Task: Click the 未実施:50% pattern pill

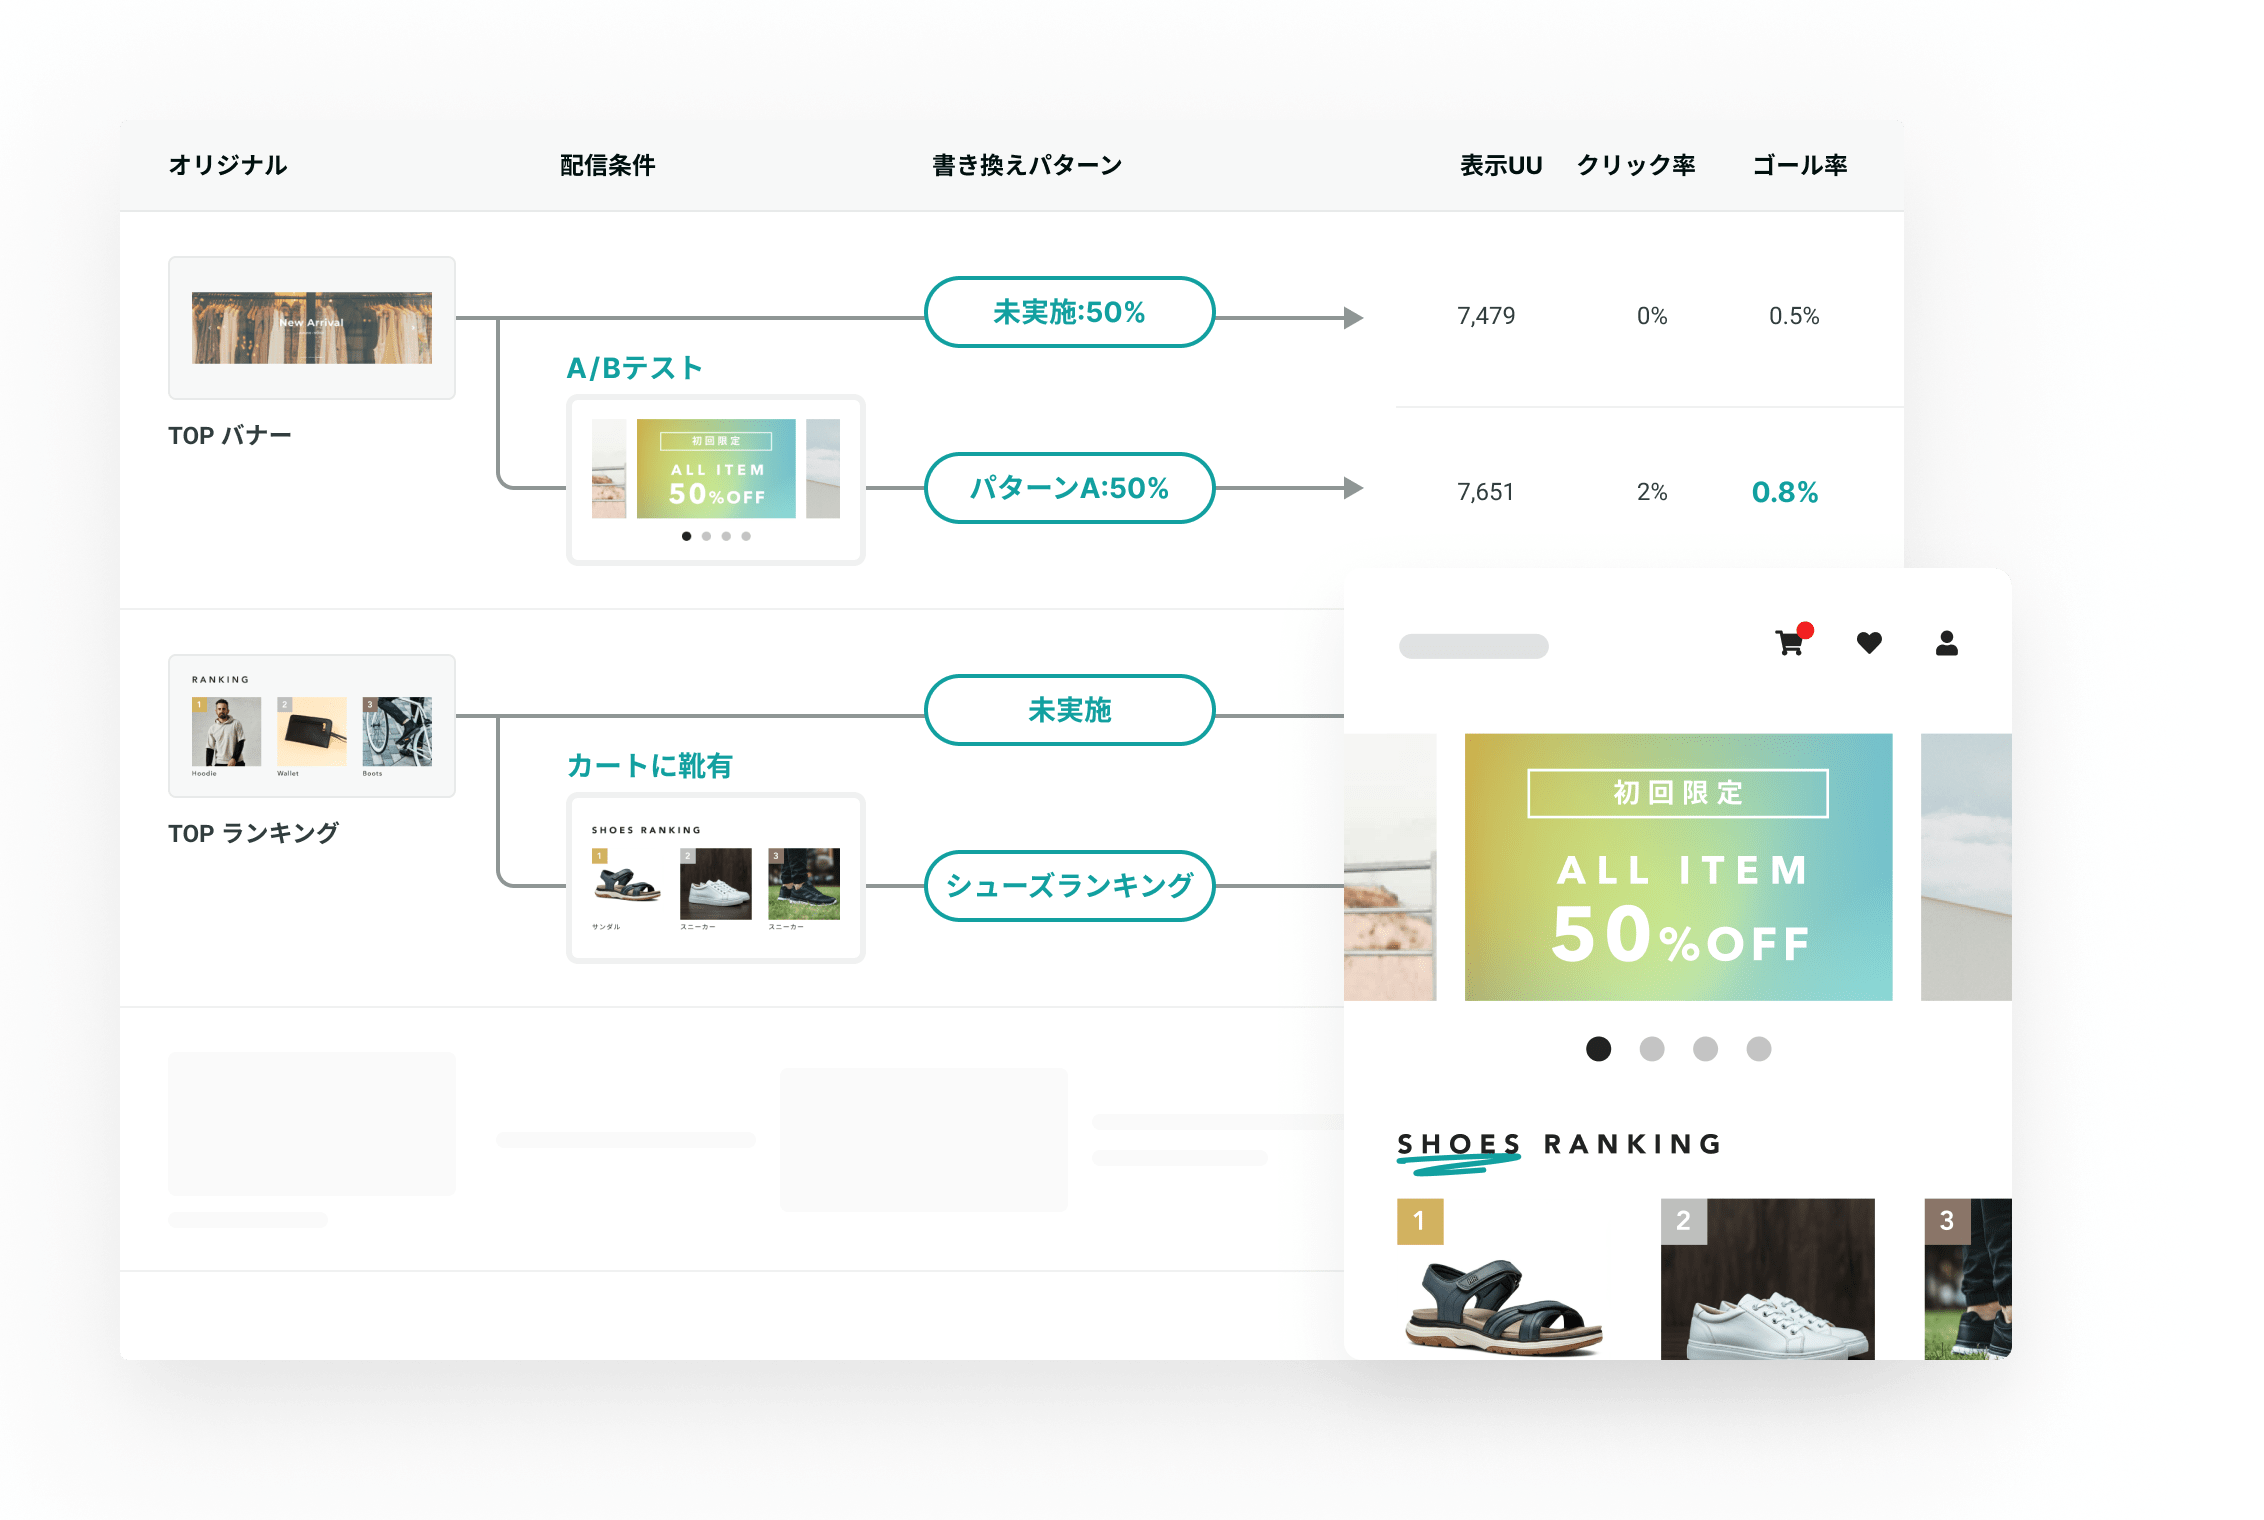Action: [1069, 312]
